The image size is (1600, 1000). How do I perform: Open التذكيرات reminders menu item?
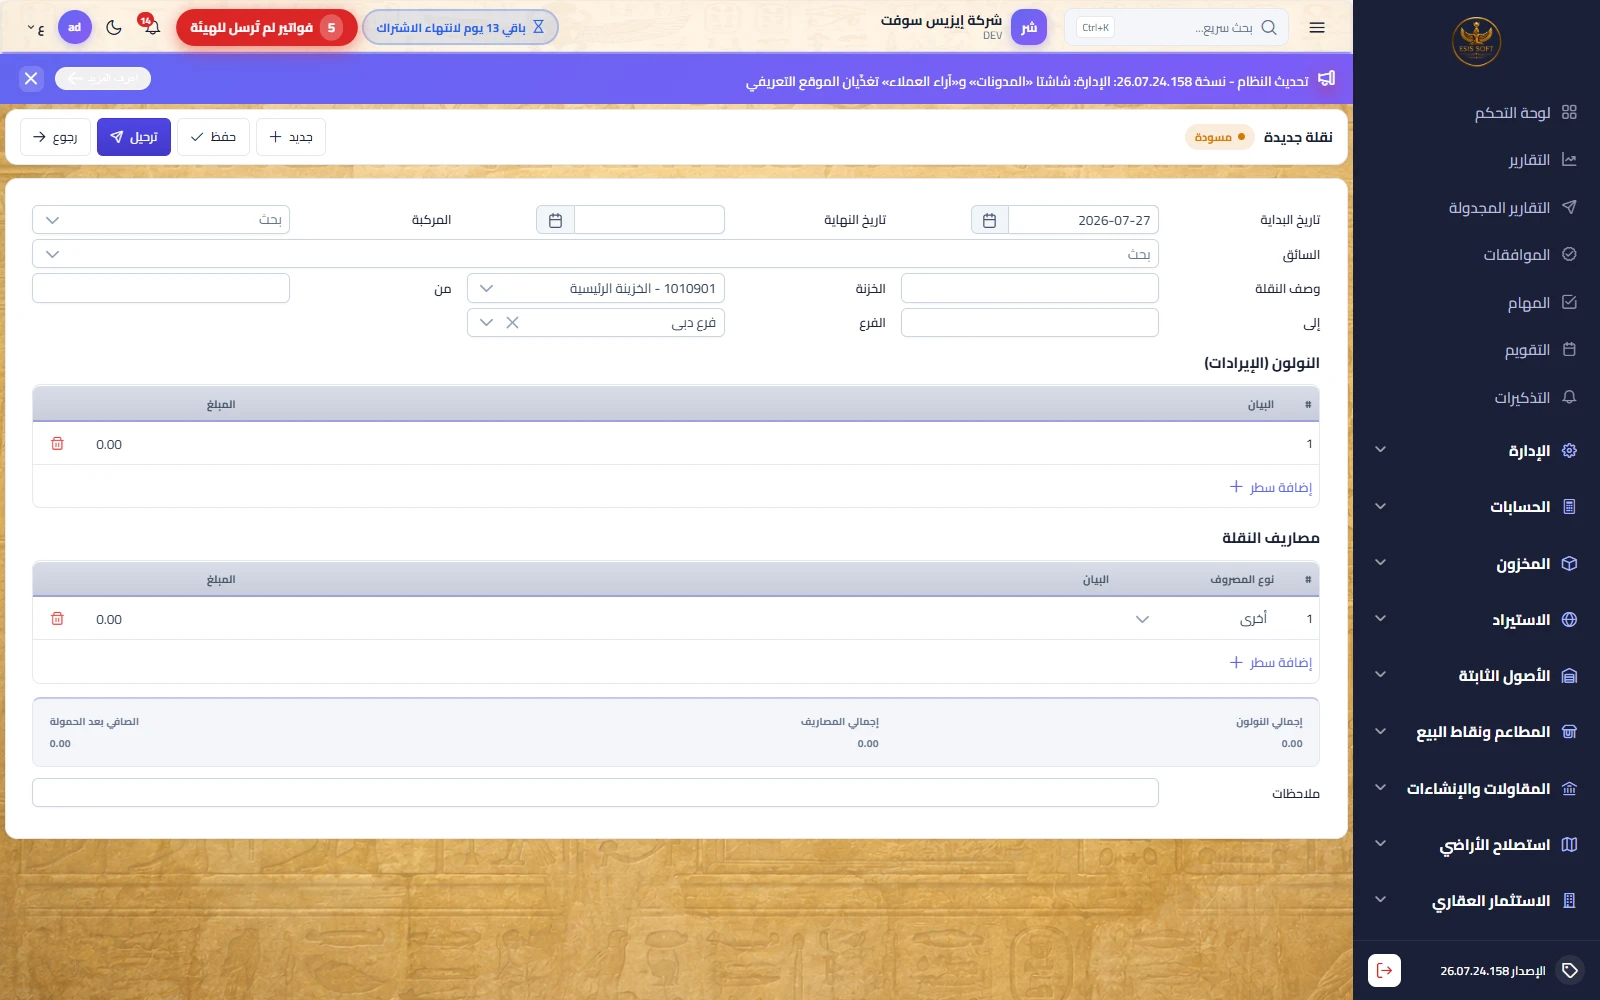[1535, 398]
